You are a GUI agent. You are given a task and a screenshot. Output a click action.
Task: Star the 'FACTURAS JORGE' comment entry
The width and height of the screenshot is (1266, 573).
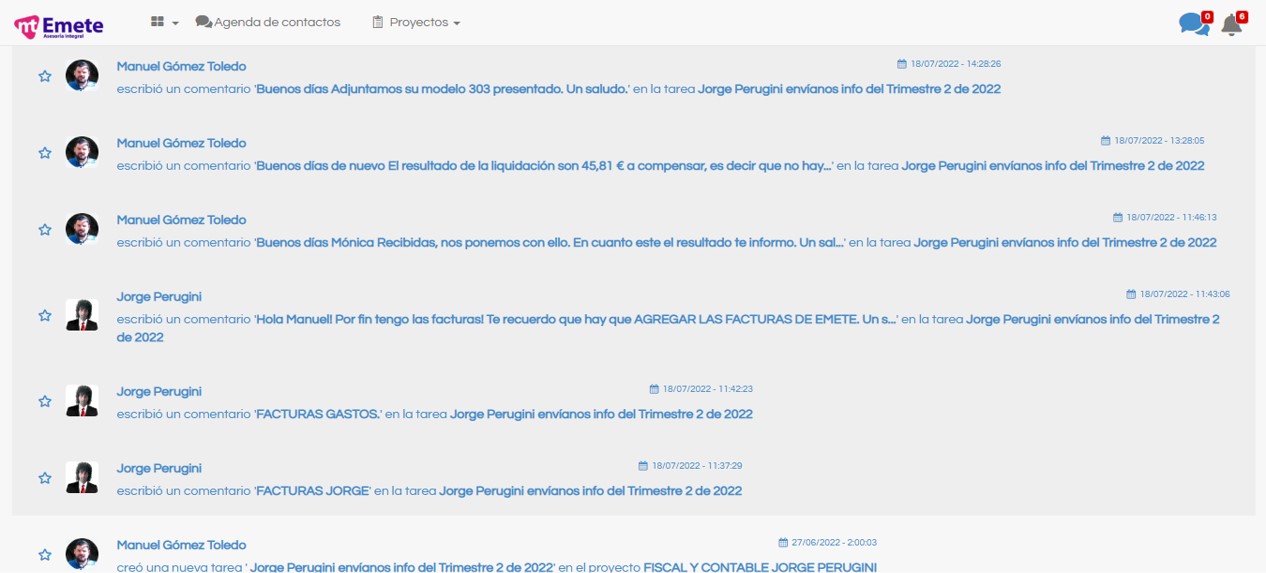pos(45,478)
